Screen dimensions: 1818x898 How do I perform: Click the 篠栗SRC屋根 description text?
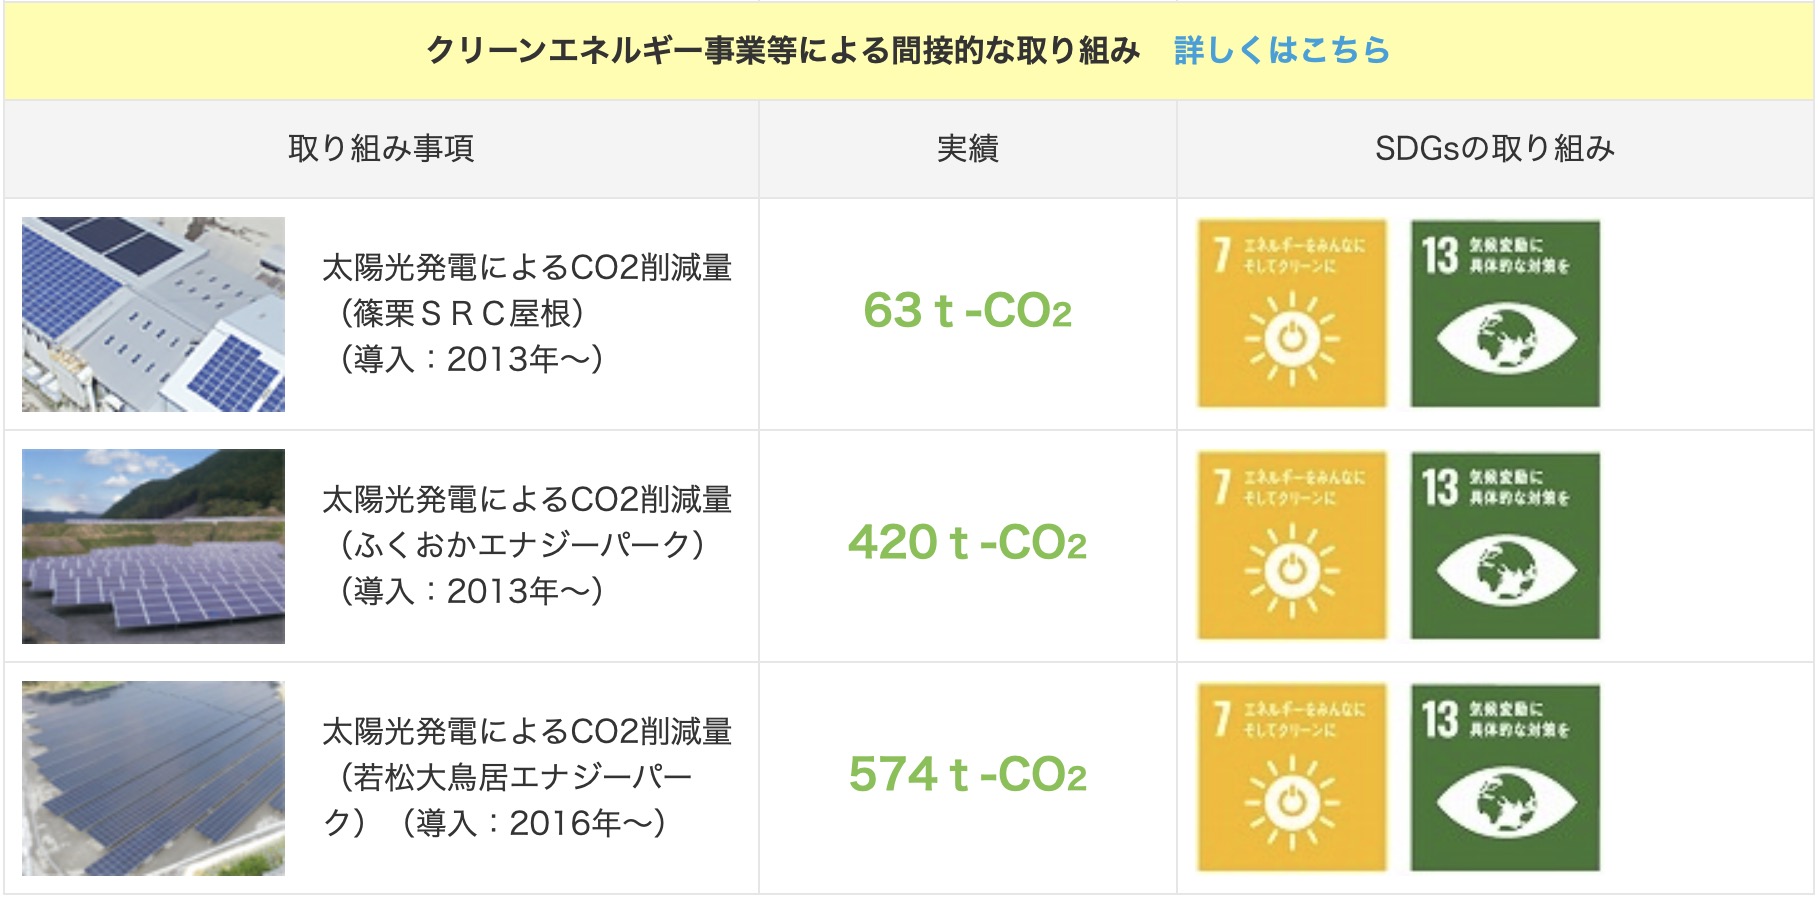click(x=527, y=314)
